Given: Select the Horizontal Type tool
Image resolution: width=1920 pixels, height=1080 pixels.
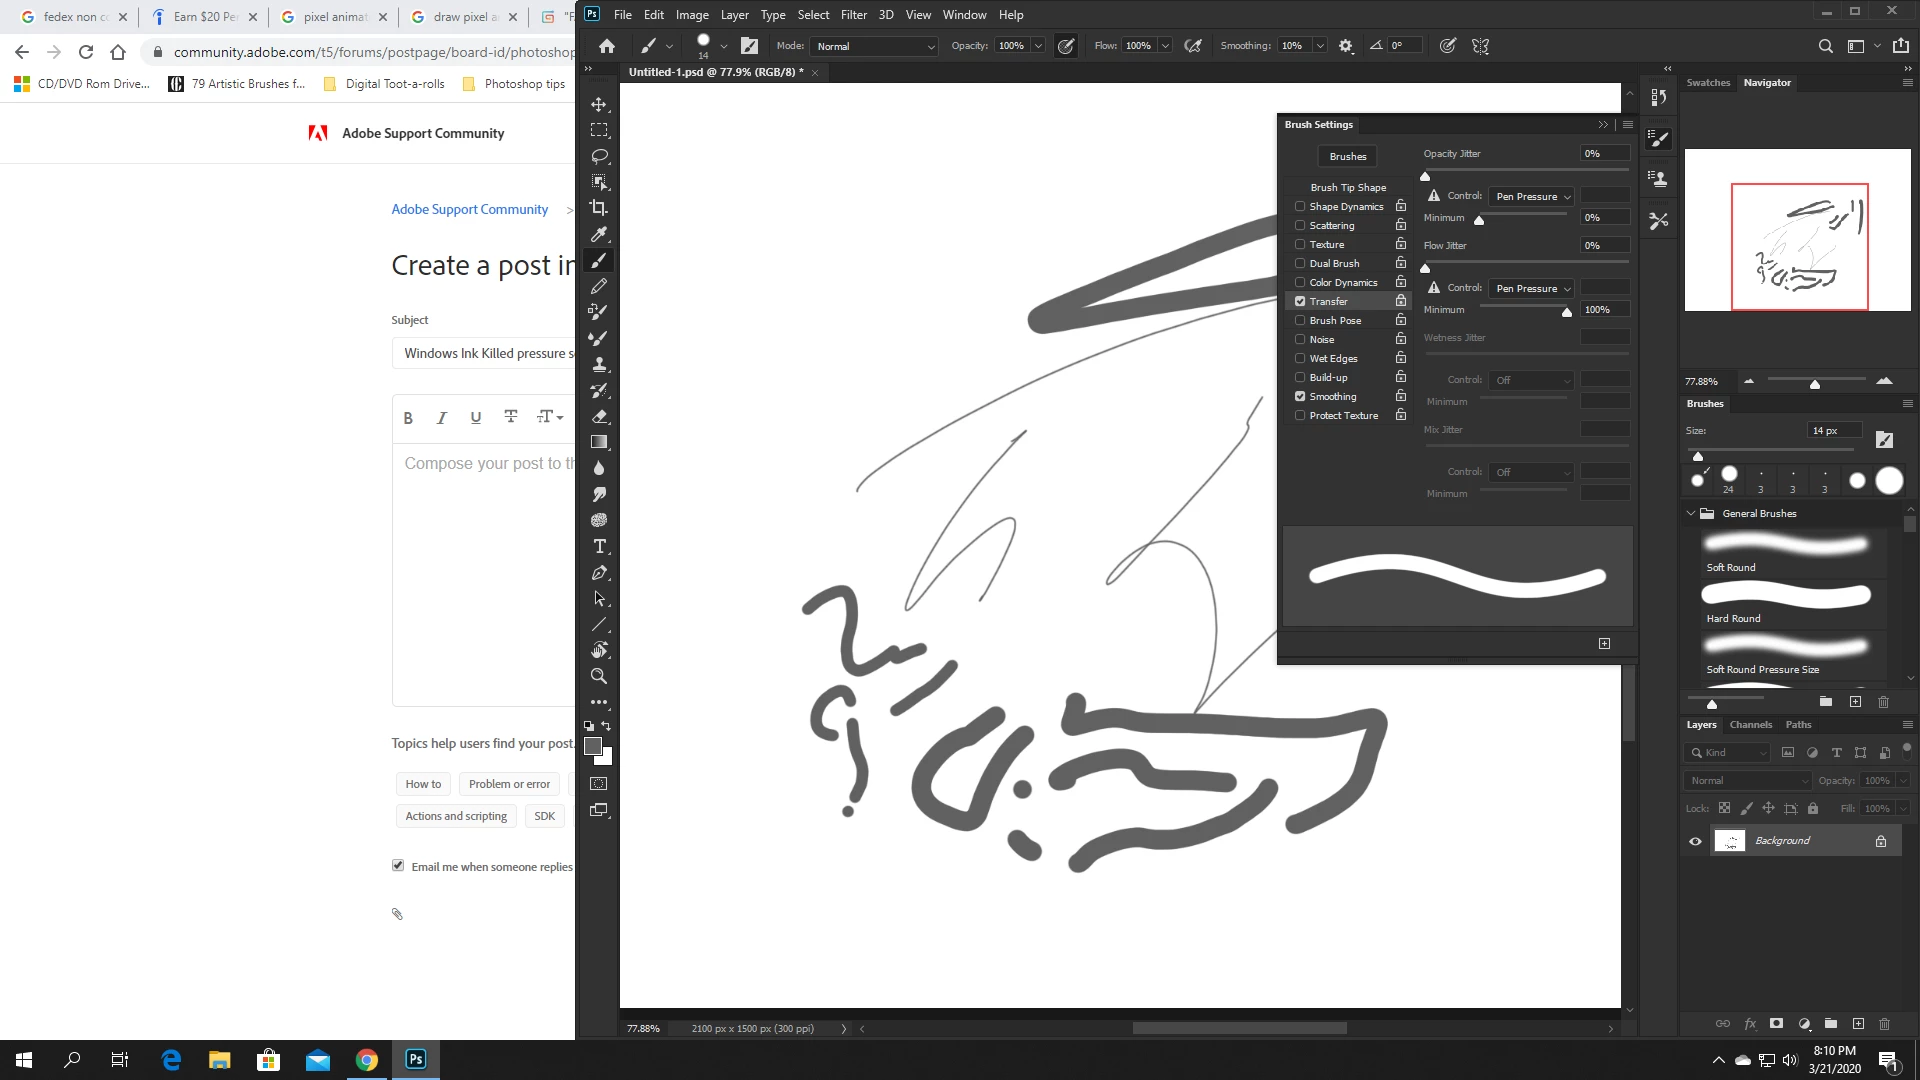Looking at the screenshot, I should [599, 546].
